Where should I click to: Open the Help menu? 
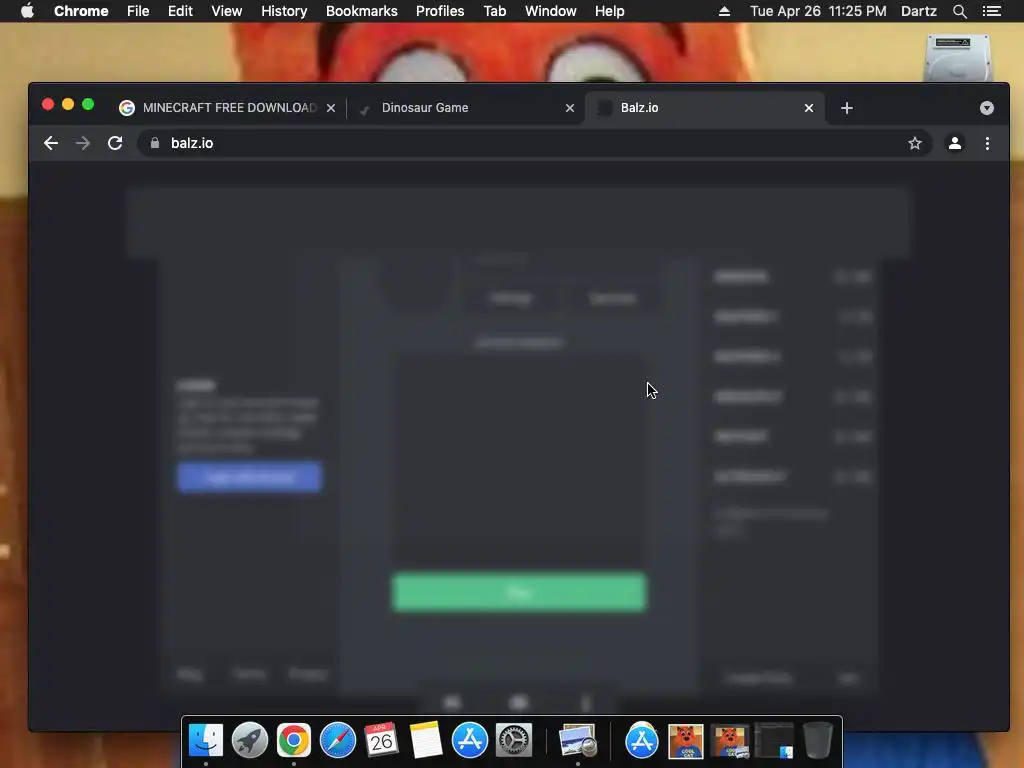pyautogui.click(x=609, y=11)
